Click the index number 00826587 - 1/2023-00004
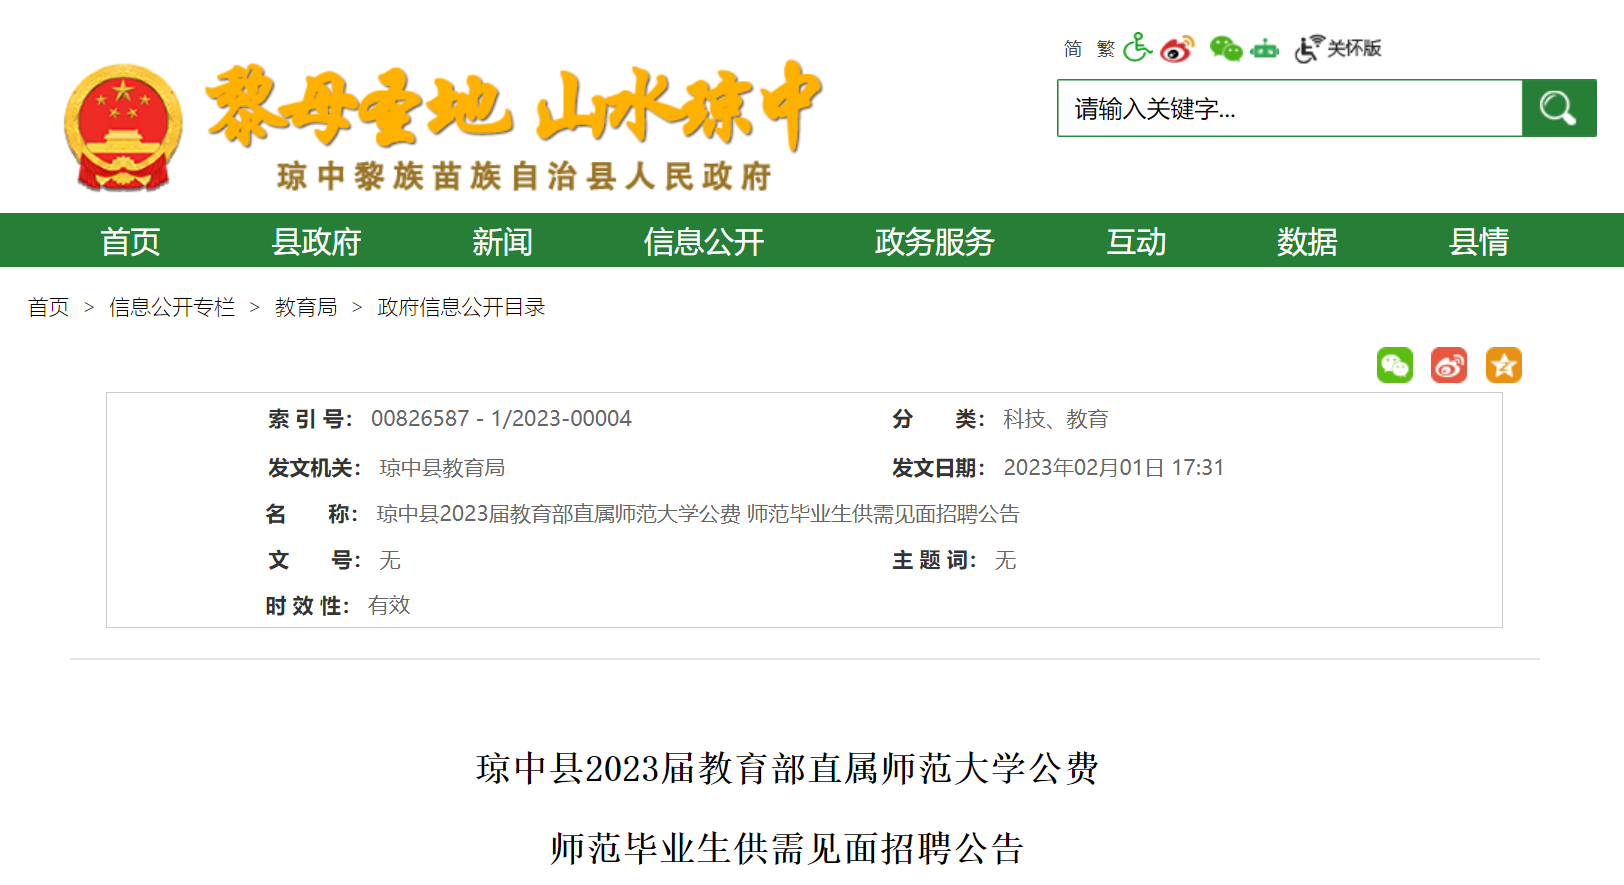 (501, 418)
